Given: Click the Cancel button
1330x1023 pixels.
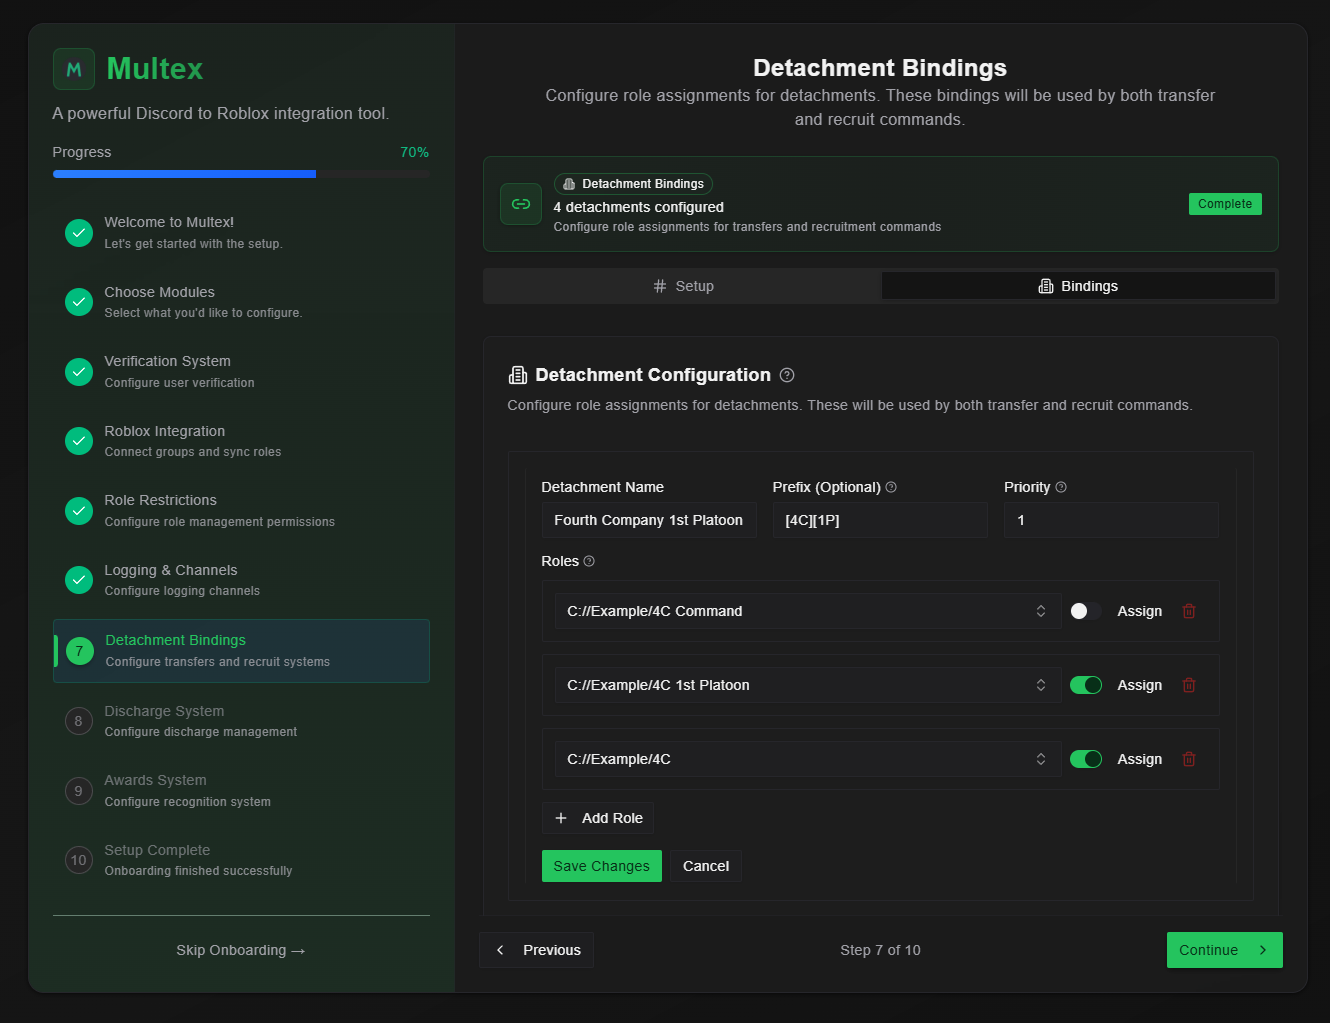Looking at the screenshot, I should [706, 866].
